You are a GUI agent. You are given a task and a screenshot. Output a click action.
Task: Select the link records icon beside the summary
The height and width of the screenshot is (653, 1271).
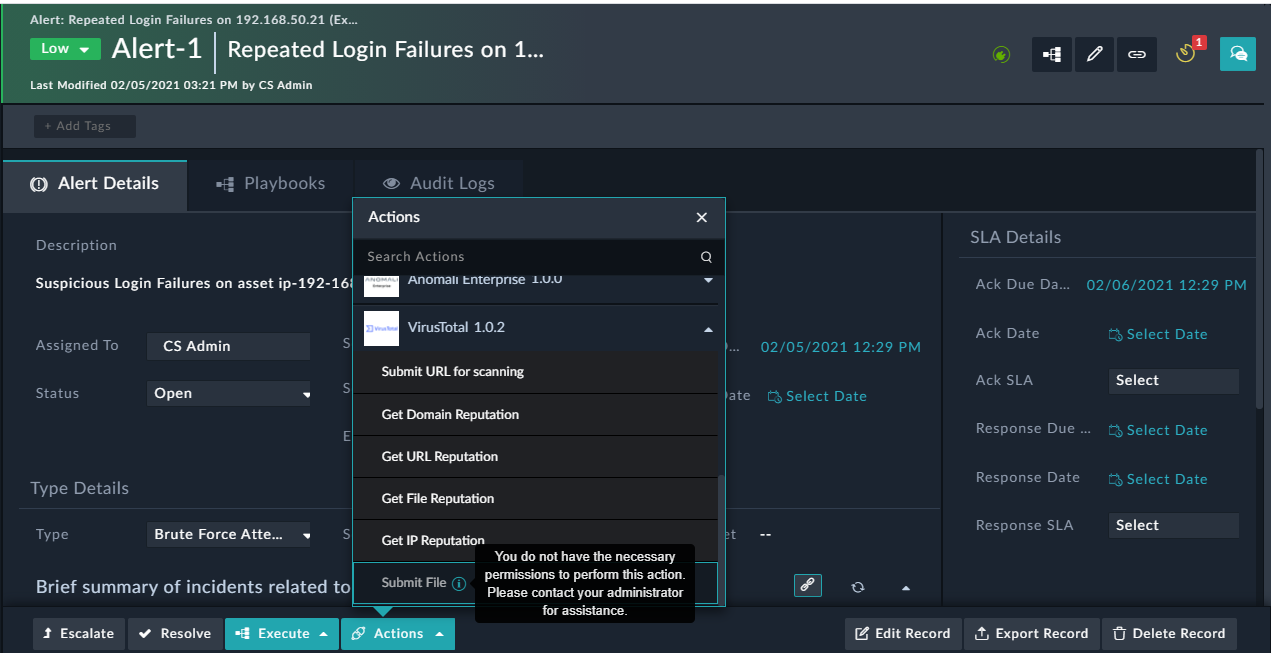(x=808, y=585)
